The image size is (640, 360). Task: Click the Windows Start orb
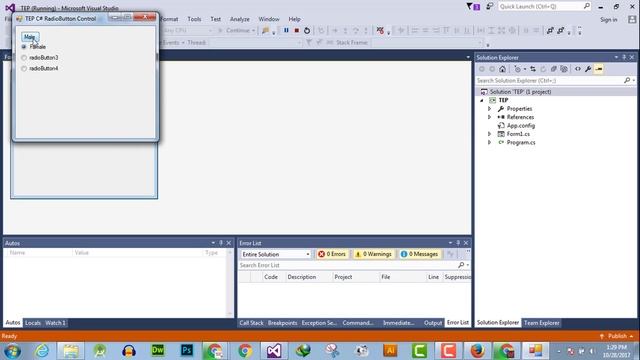pos(13,351)
